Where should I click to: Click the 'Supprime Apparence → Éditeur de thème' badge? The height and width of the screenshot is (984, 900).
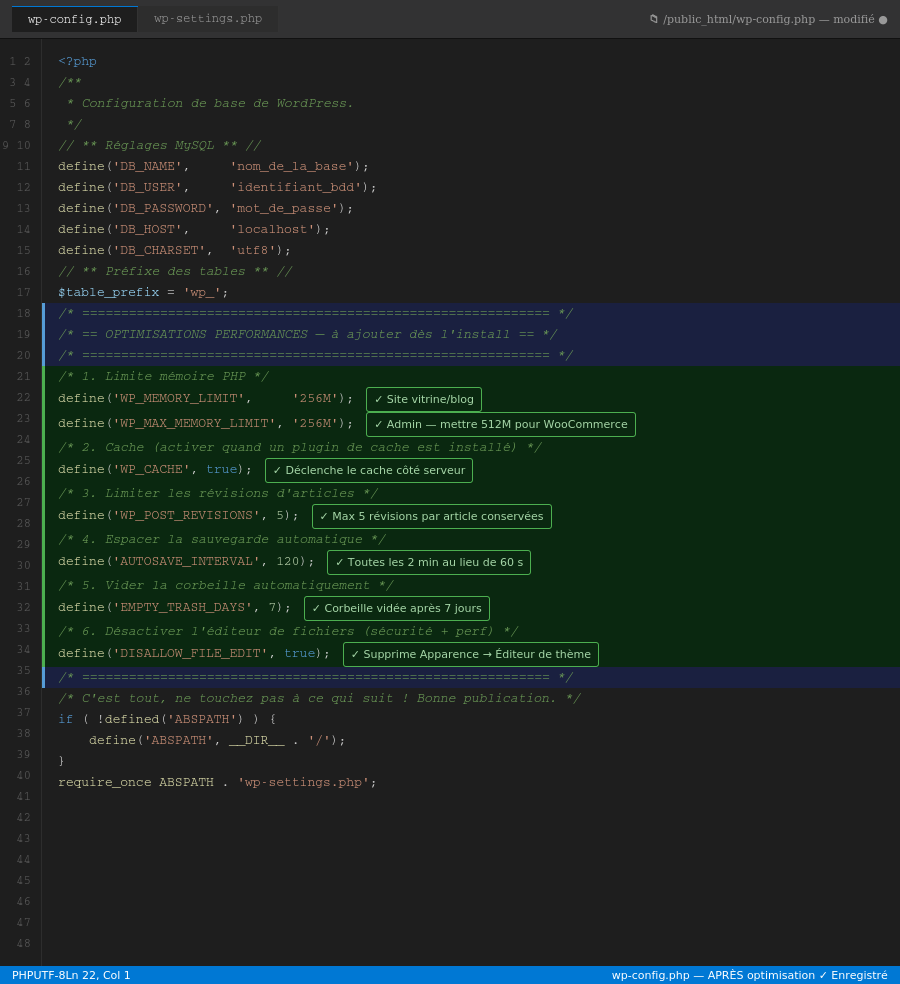pos(471,654)
